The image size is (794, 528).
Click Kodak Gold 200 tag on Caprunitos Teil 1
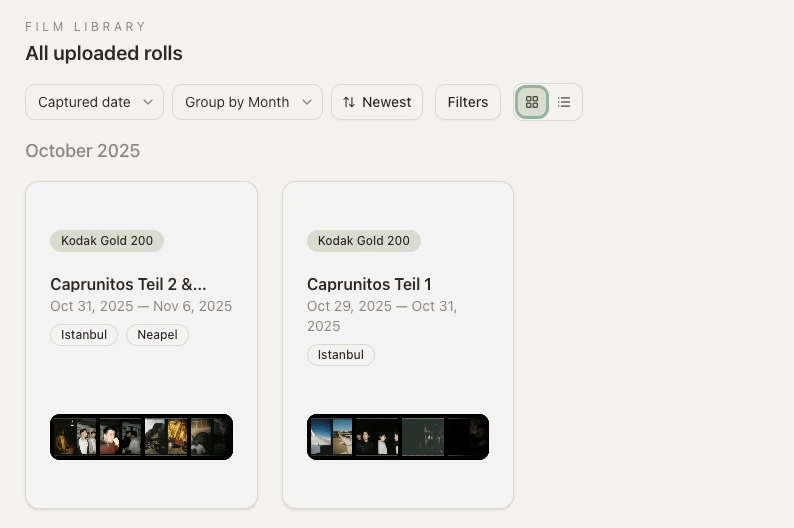[364, 241]
